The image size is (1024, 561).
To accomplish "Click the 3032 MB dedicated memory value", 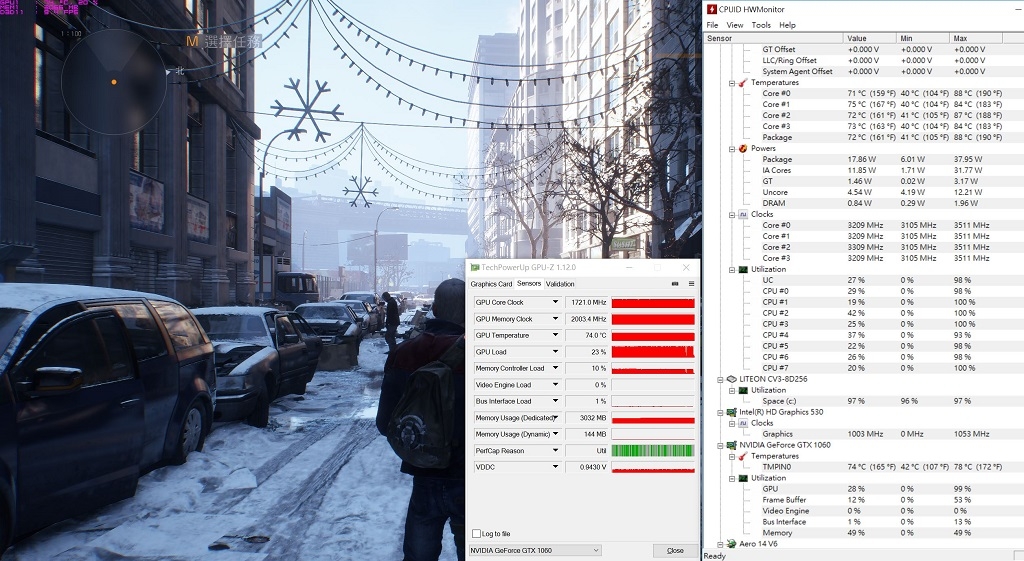I will click(x=586, y=418).
